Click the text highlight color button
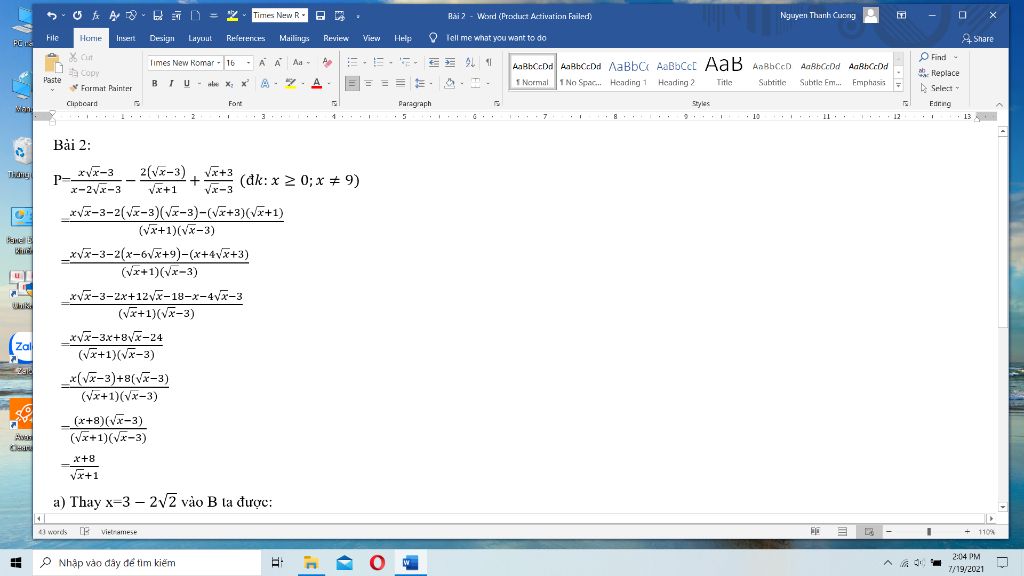 click(291, 84)
